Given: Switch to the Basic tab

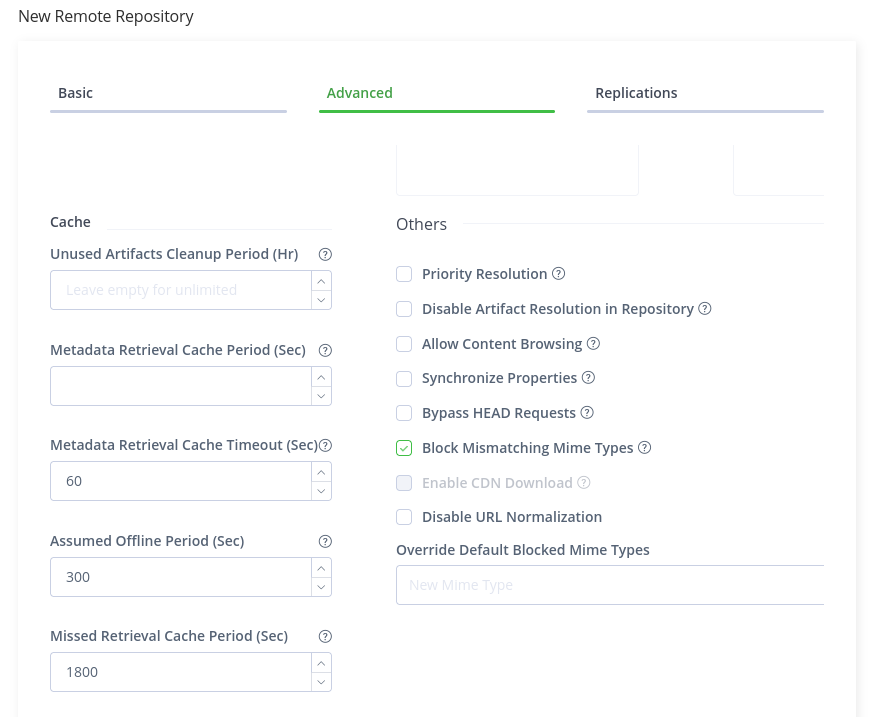Looking at the screenshot, I should [75, 93].
